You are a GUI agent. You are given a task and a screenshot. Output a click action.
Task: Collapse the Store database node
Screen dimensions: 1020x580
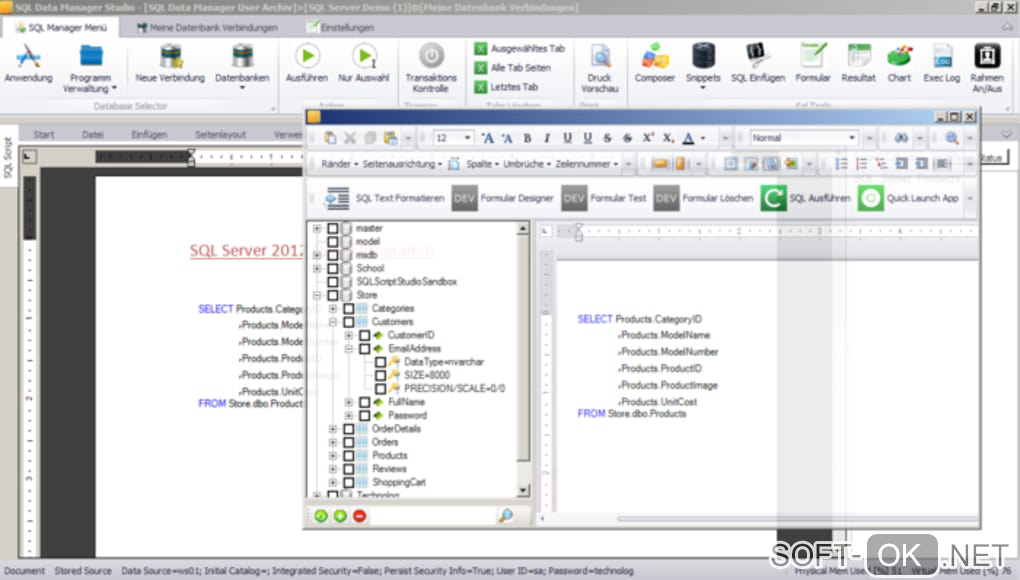317,295
